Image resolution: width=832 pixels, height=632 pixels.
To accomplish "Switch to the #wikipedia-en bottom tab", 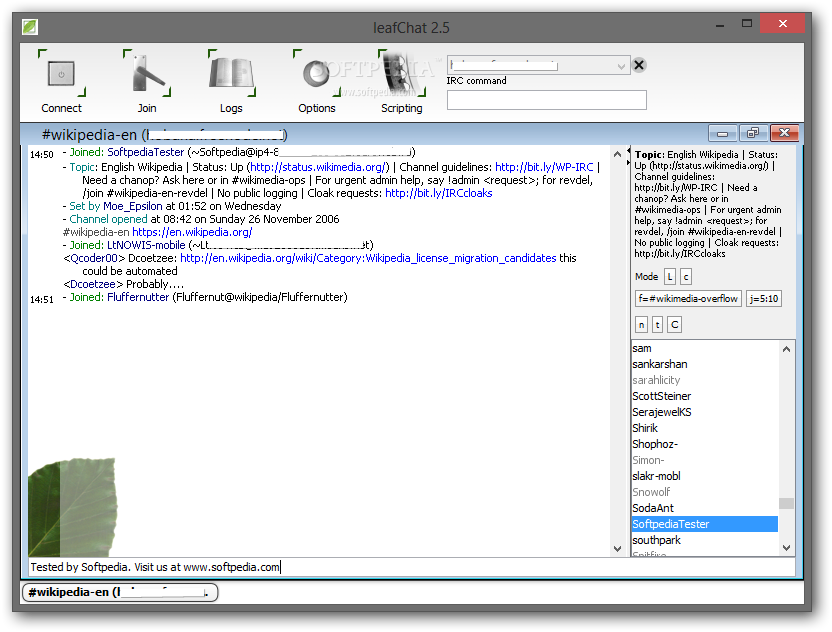I will (120, 592).
